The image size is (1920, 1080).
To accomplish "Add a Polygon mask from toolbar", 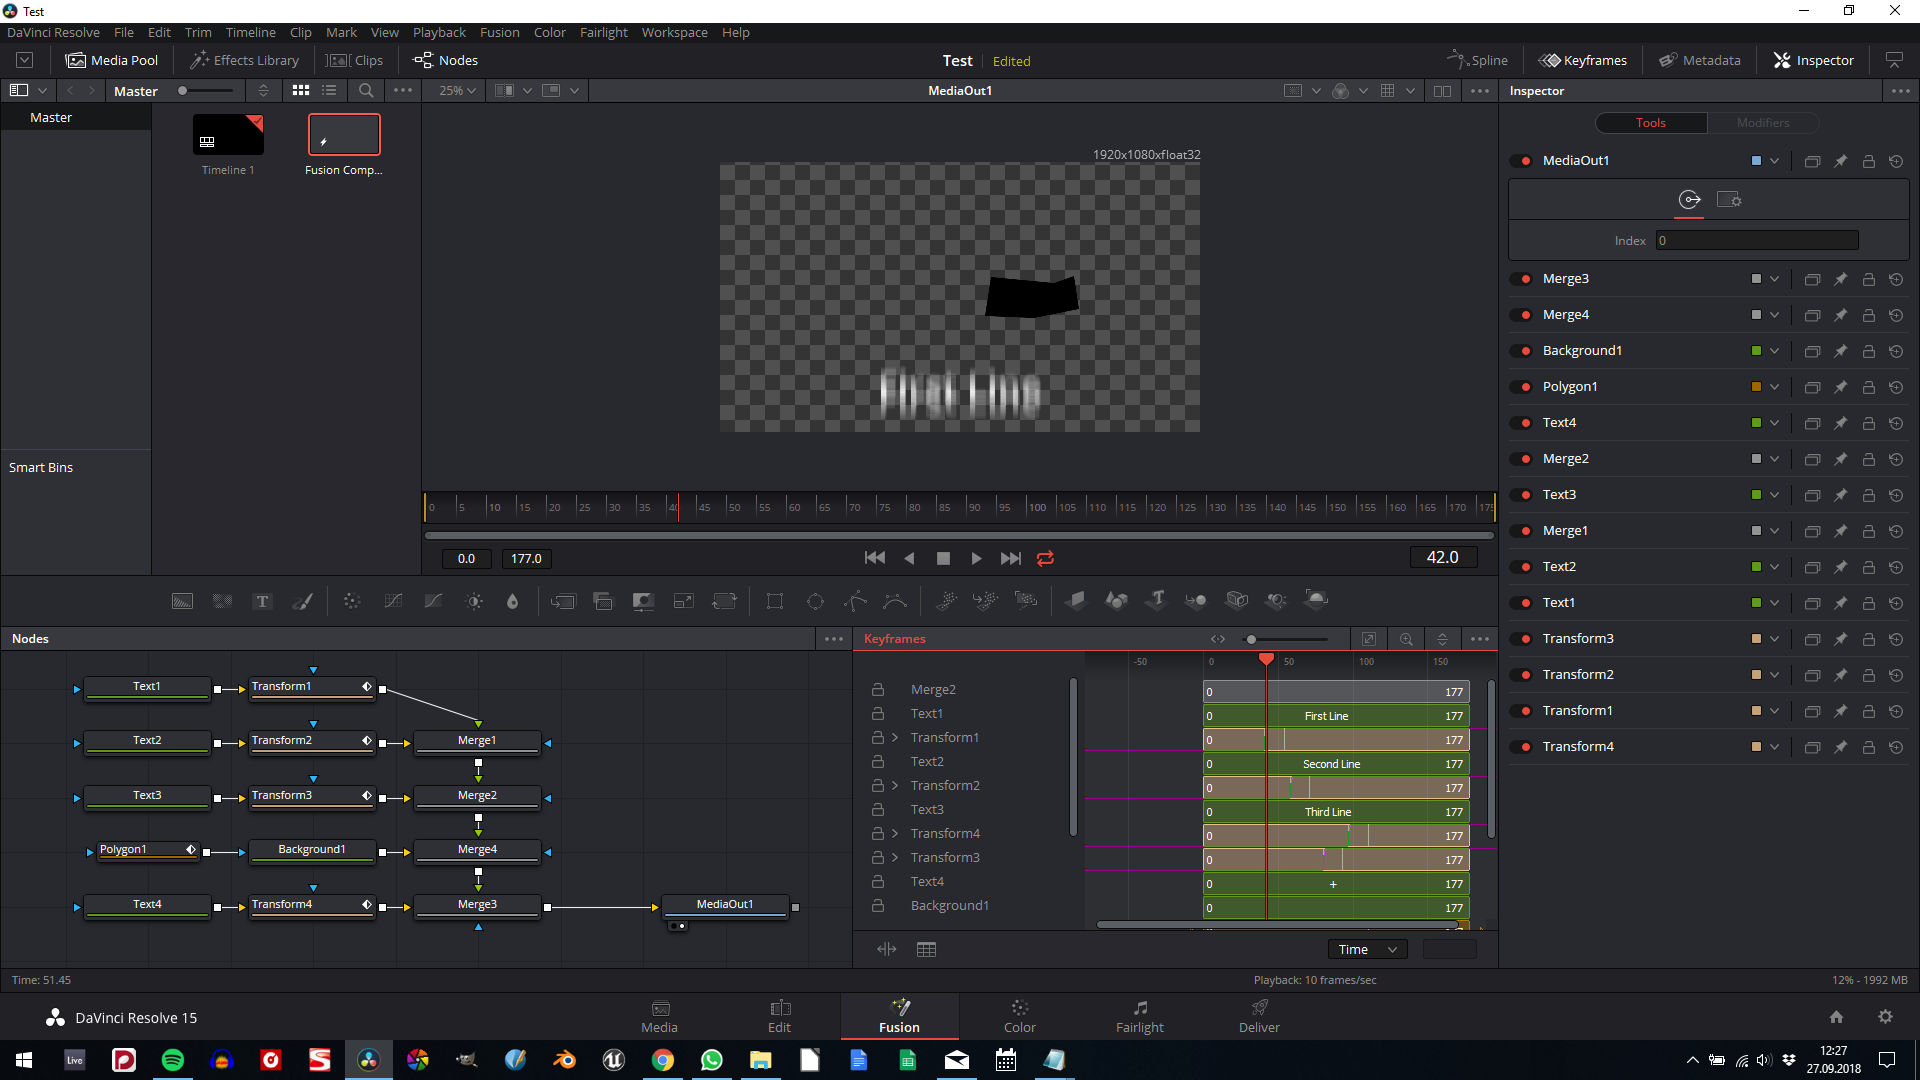I will pos(856,601).
